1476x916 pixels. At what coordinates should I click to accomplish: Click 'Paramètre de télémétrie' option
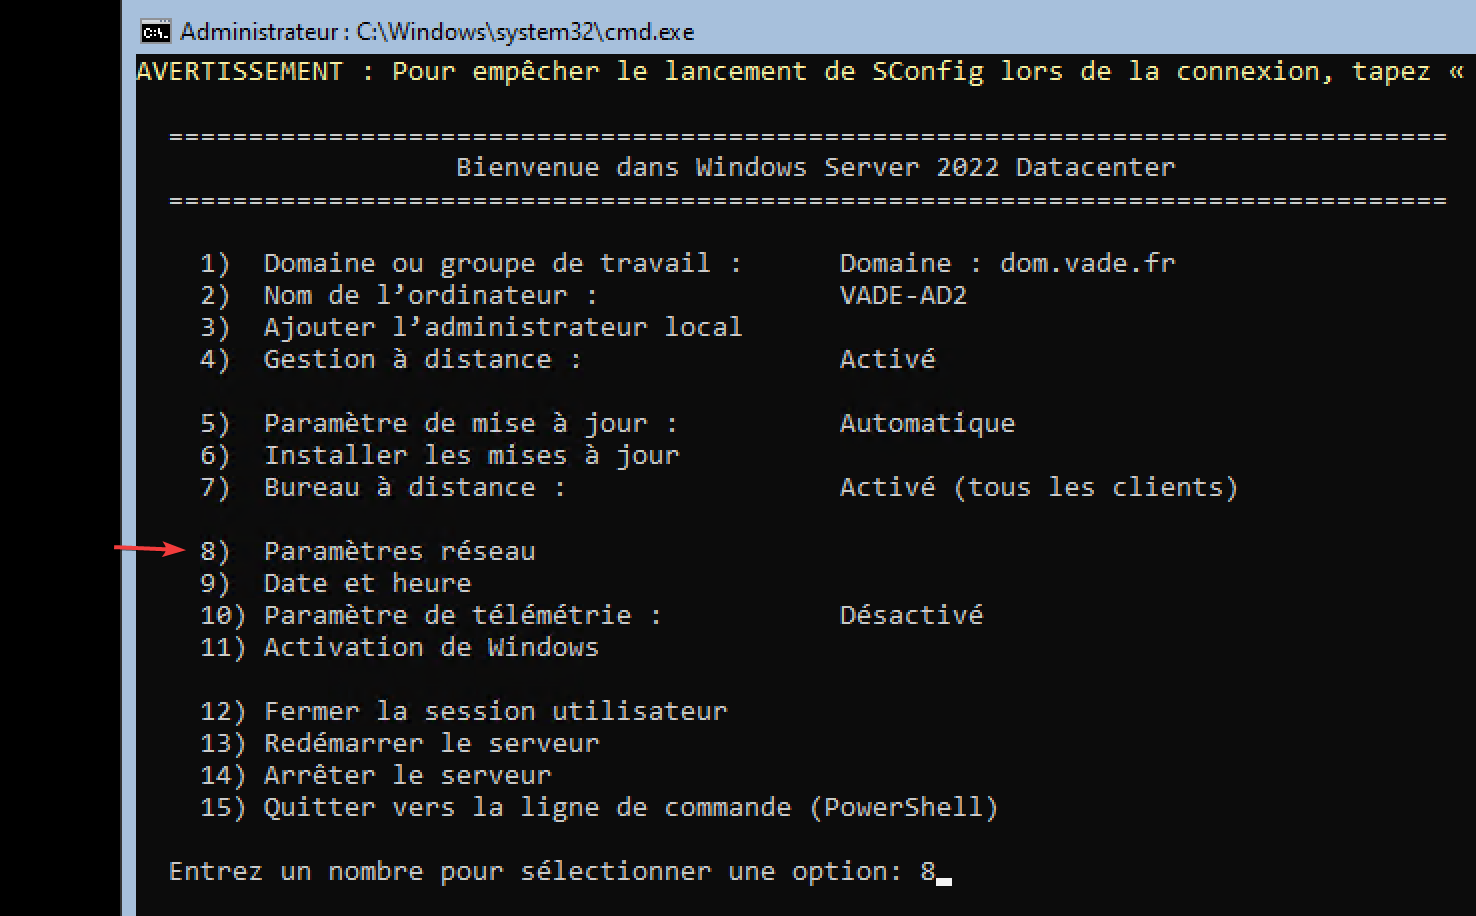point(462,615)
